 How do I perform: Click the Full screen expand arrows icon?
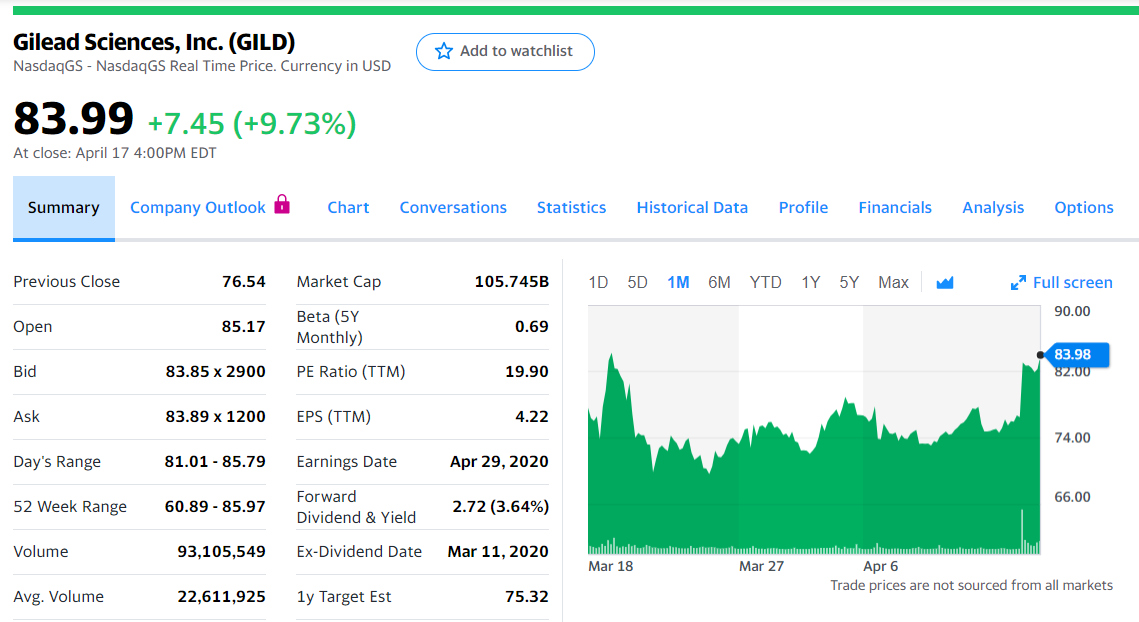(x=1018, y=283)
